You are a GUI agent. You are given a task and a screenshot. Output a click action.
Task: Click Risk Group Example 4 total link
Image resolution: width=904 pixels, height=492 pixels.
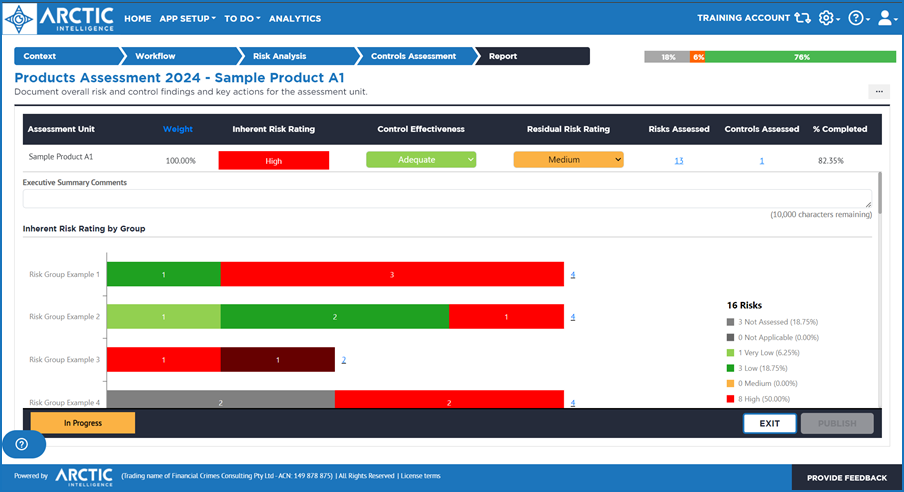click(x=572, y=403)
